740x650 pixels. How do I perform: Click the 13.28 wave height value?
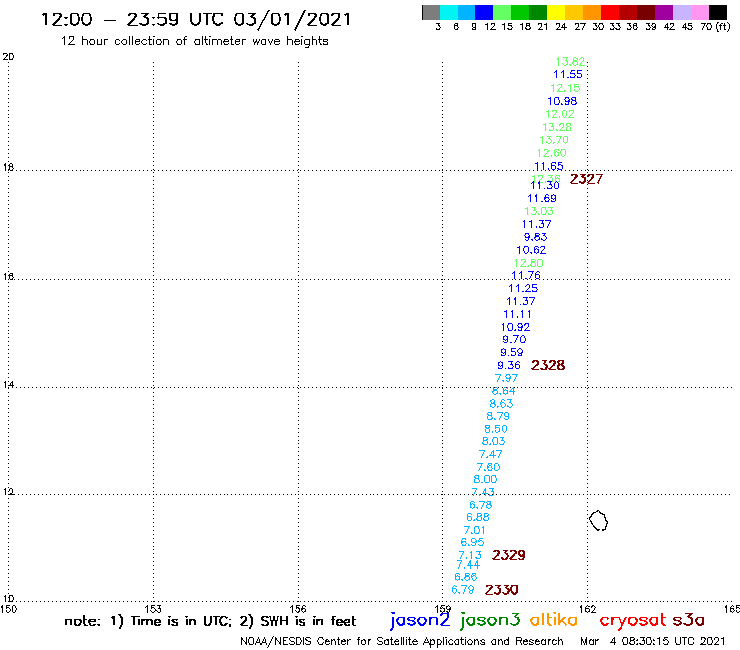point(557,127)
